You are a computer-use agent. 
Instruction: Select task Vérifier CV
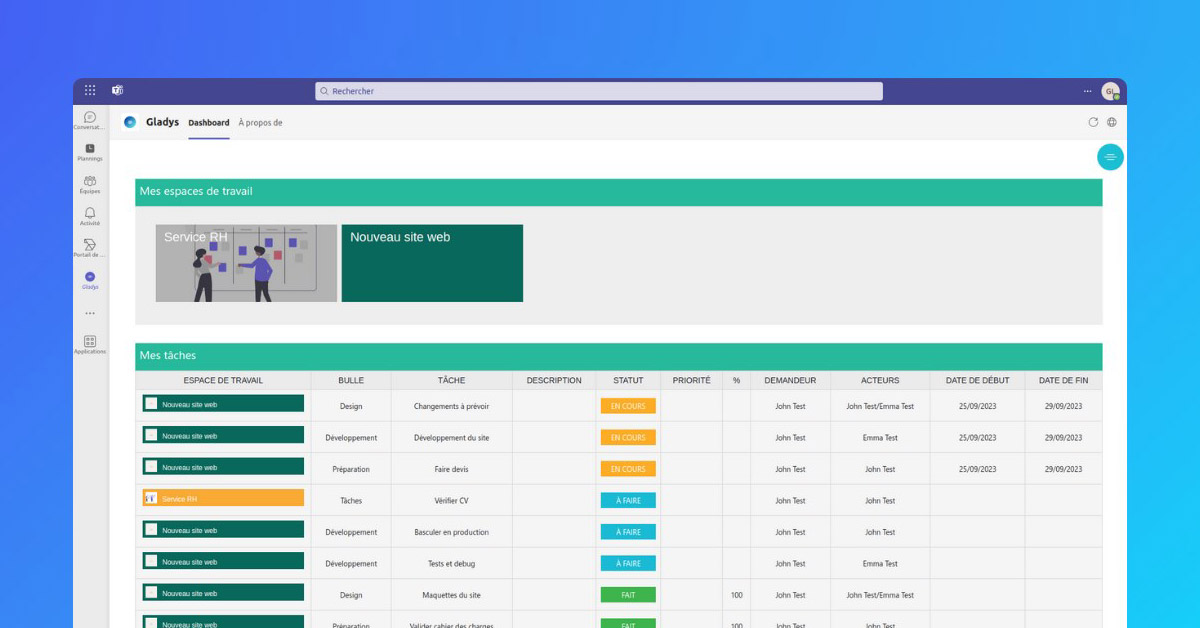451,501
